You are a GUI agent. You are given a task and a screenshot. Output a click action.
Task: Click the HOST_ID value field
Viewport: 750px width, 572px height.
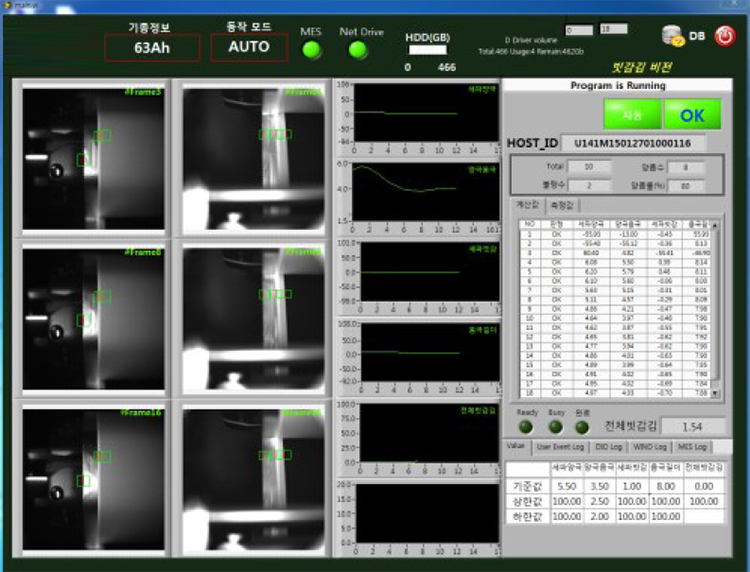click(x=632, y=143)
